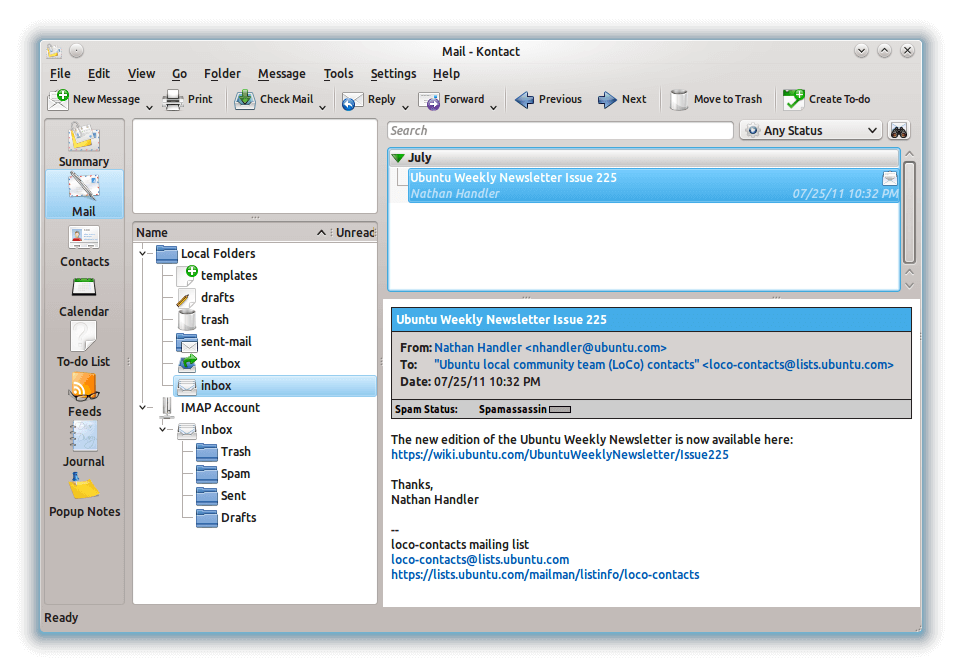Click the Spamassassin spam status bar
The image size is (962, 672).
[x=560, y=409]
